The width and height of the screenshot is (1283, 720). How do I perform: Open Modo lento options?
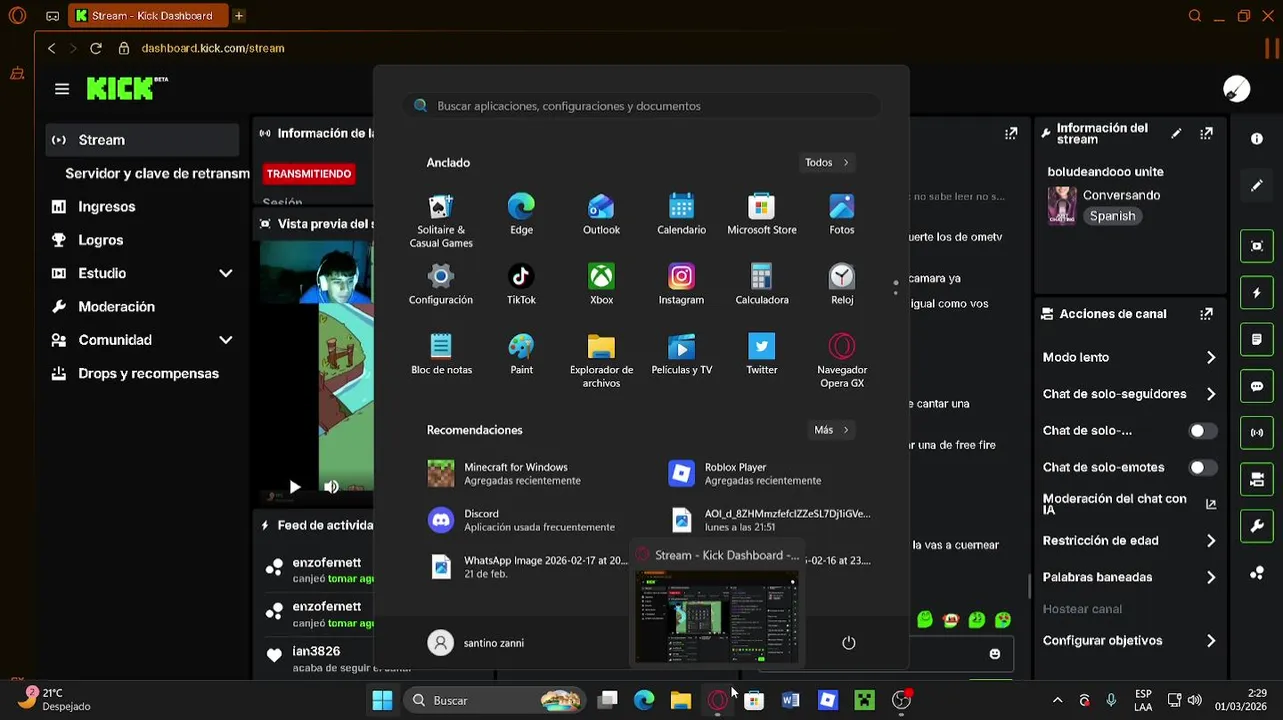[x=1129, y=357]
